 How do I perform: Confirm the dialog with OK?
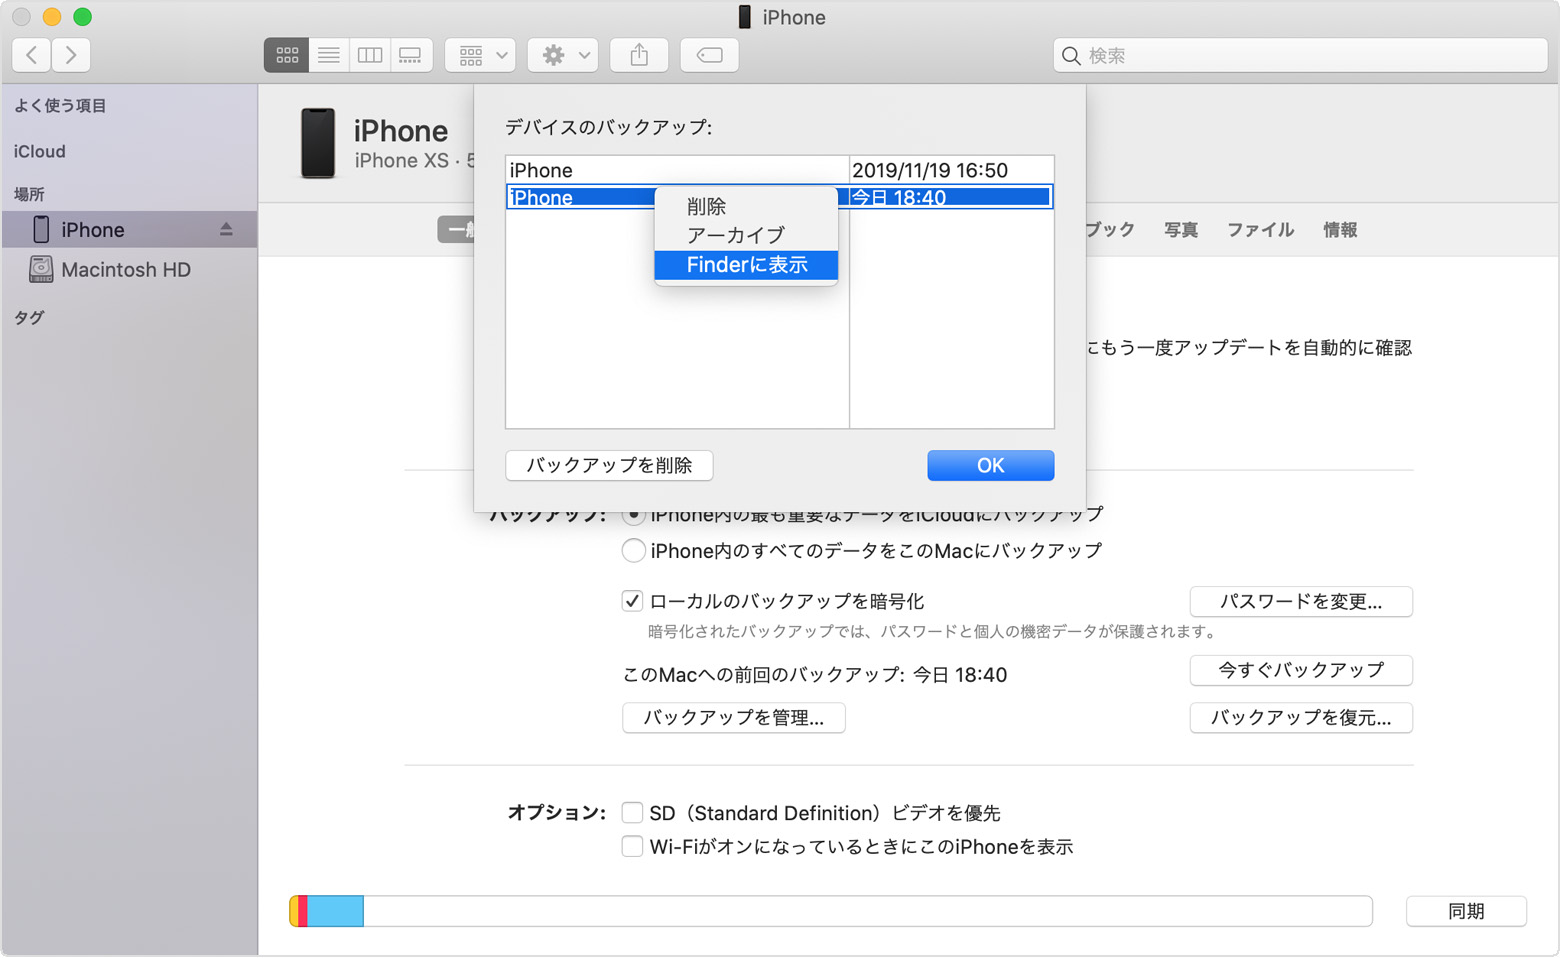point(990,466)
